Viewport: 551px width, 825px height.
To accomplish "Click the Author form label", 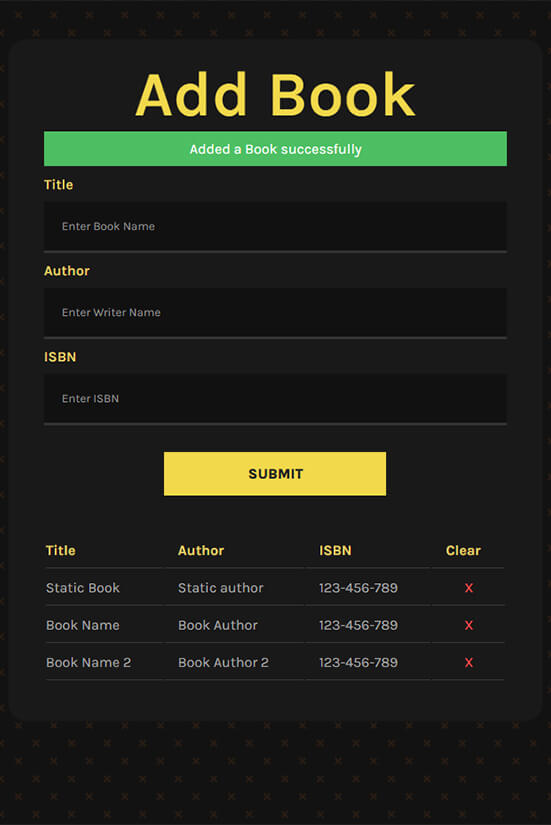I will [67, 271].
